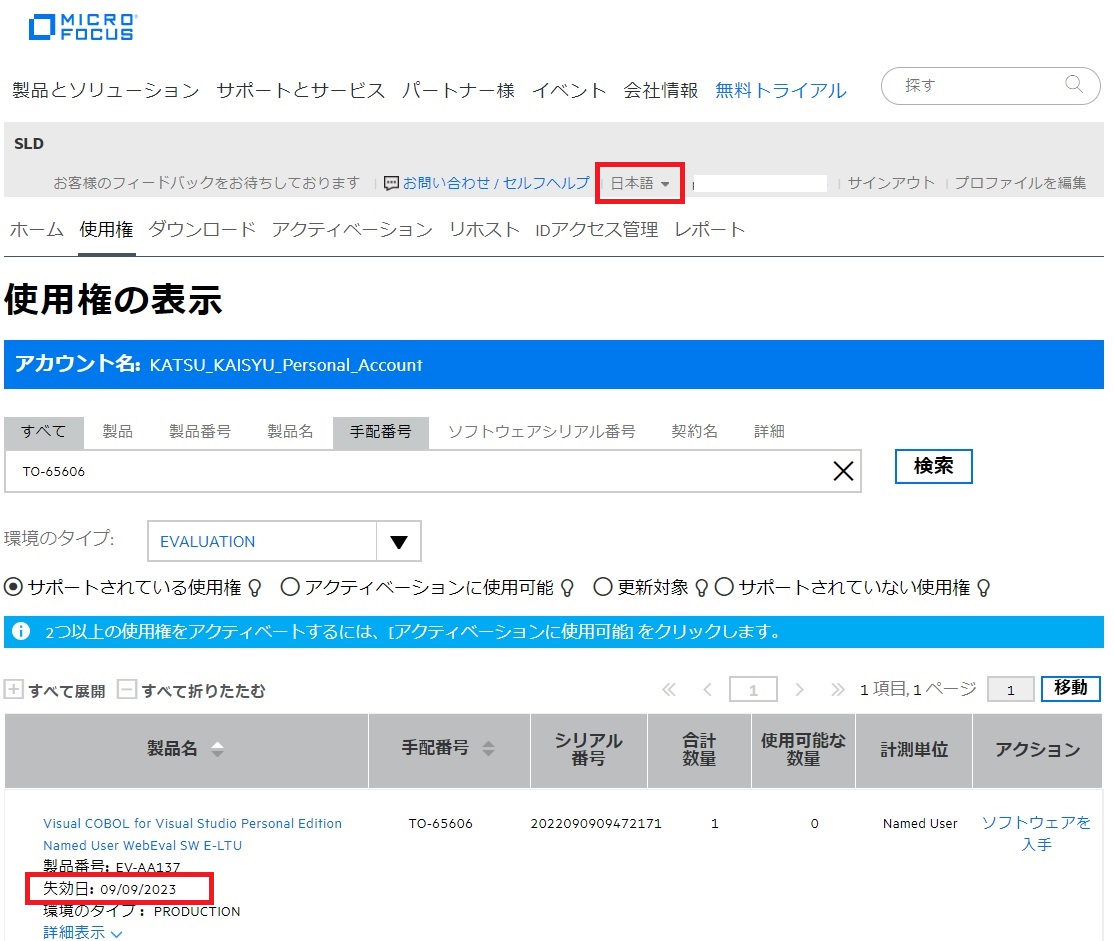Image resolution: width=1114 pixels, height=941 pixels.
Task: Switch to the レポート tab
Action: [x=710, y=230]
